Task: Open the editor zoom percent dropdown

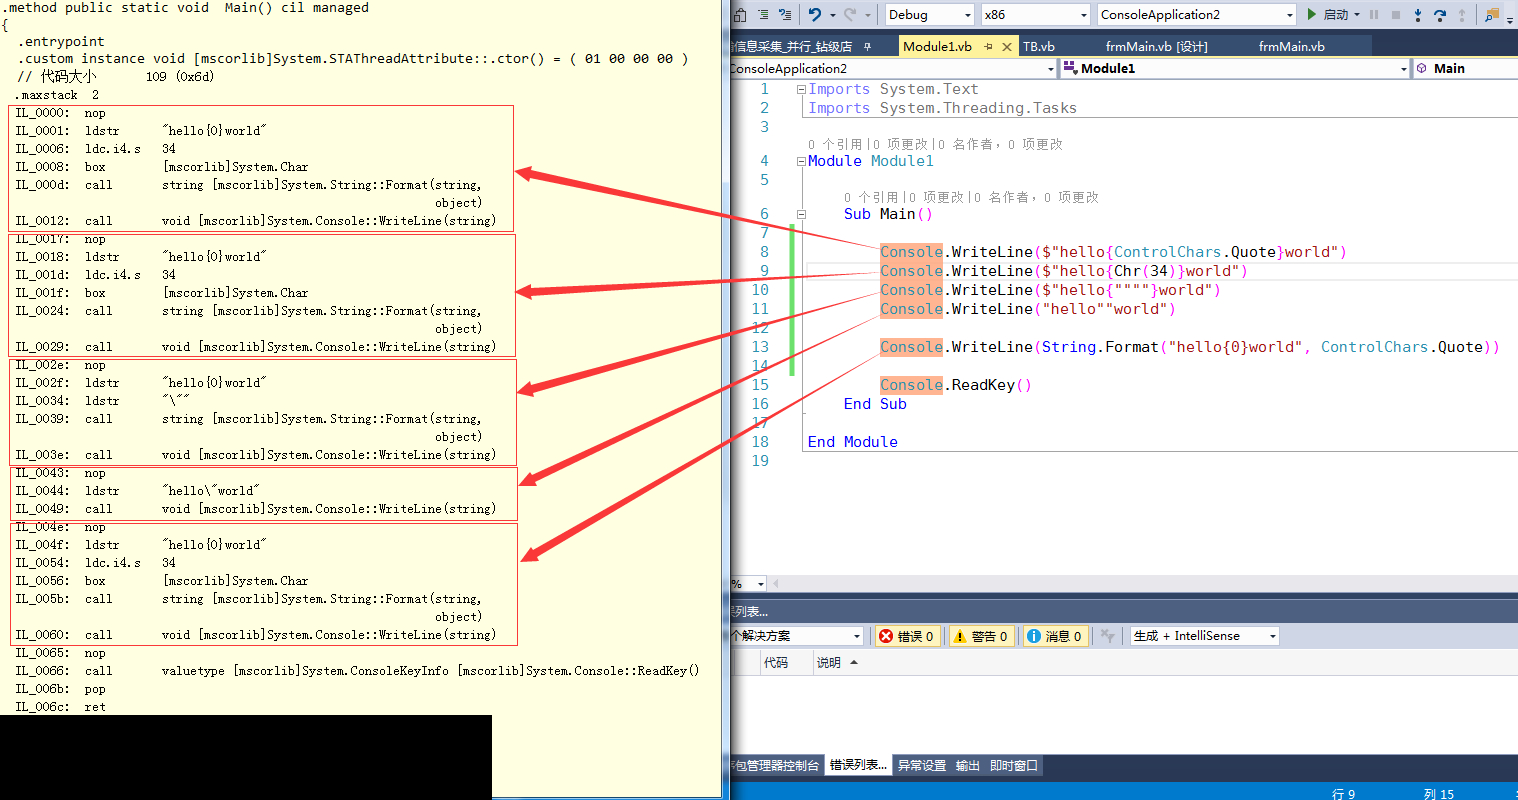Action: [749, 584]
